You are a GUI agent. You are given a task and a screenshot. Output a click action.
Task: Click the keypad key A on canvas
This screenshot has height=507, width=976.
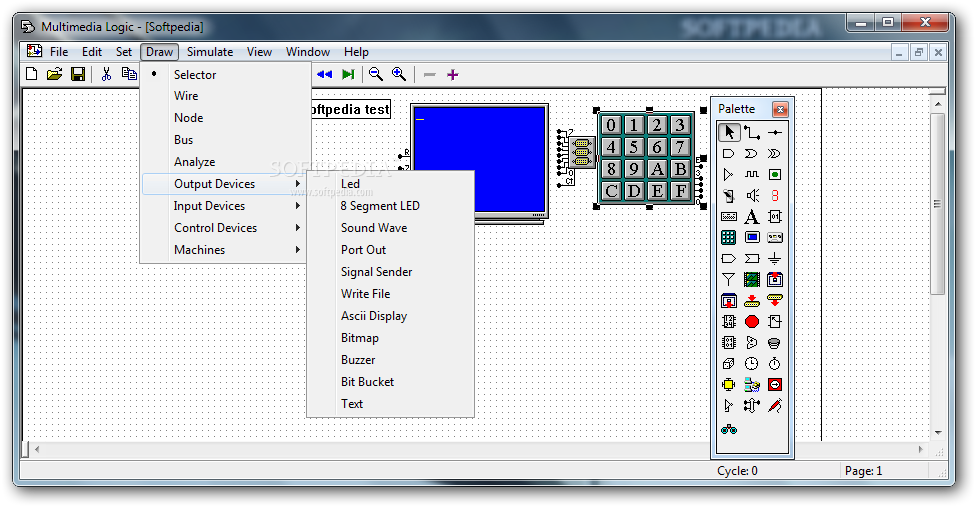click(x=657, y=169)
